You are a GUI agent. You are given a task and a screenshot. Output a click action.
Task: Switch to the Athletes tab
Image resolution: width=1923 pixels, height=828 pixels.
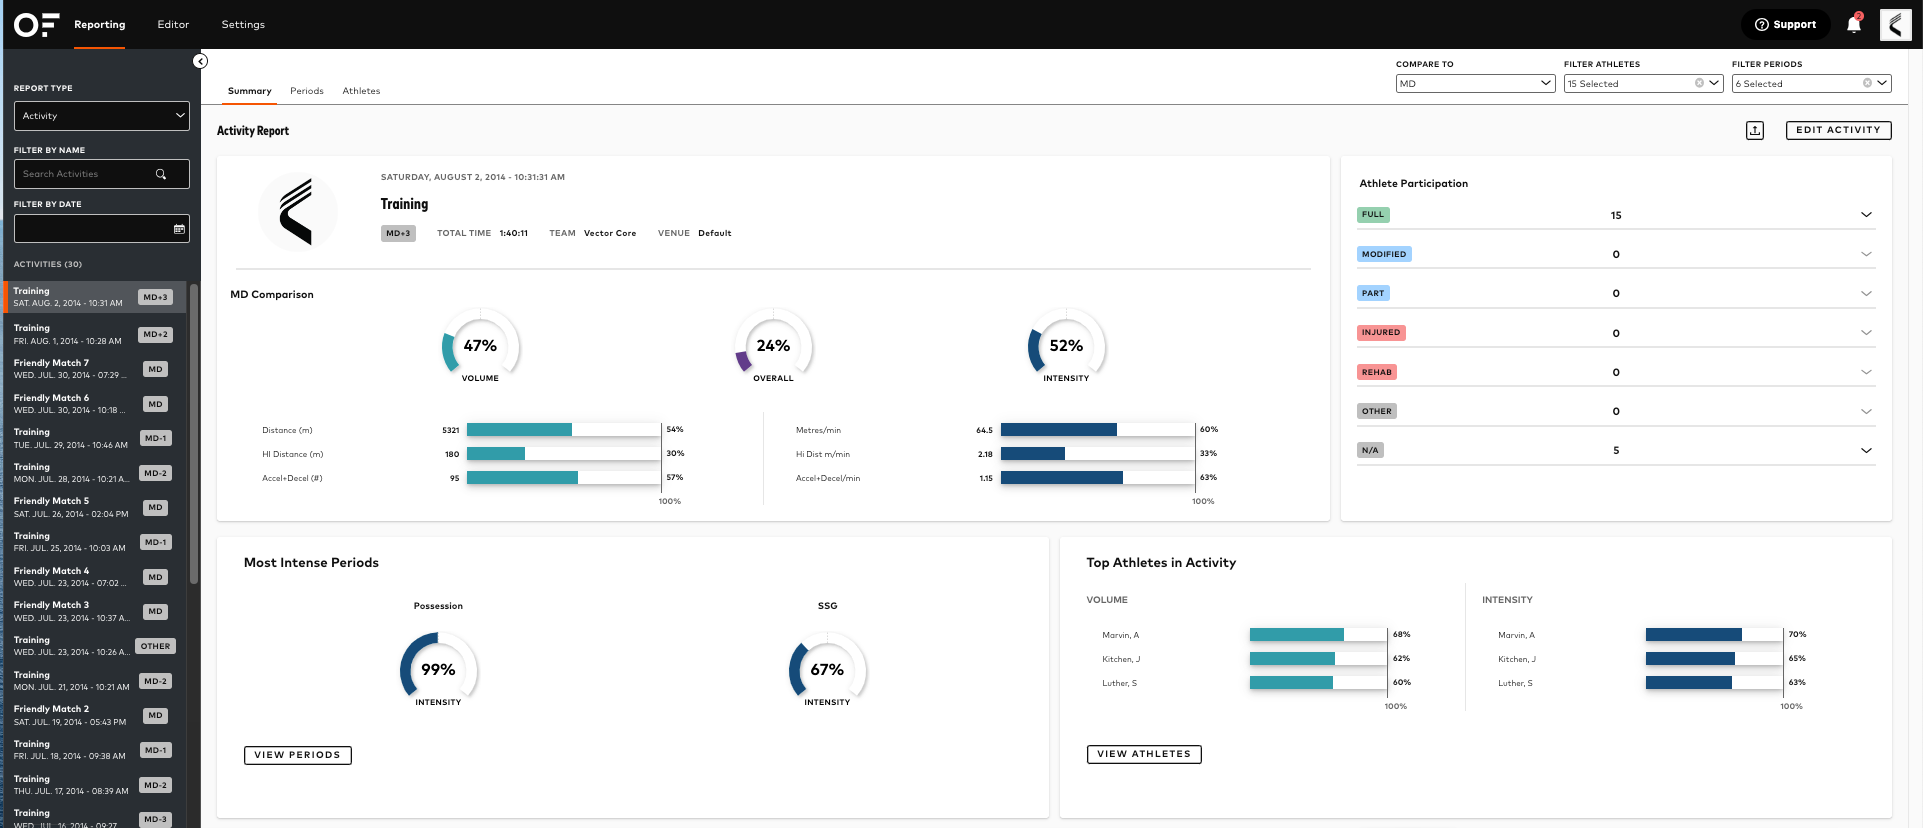pyautogui.click(x=361, y=91)
